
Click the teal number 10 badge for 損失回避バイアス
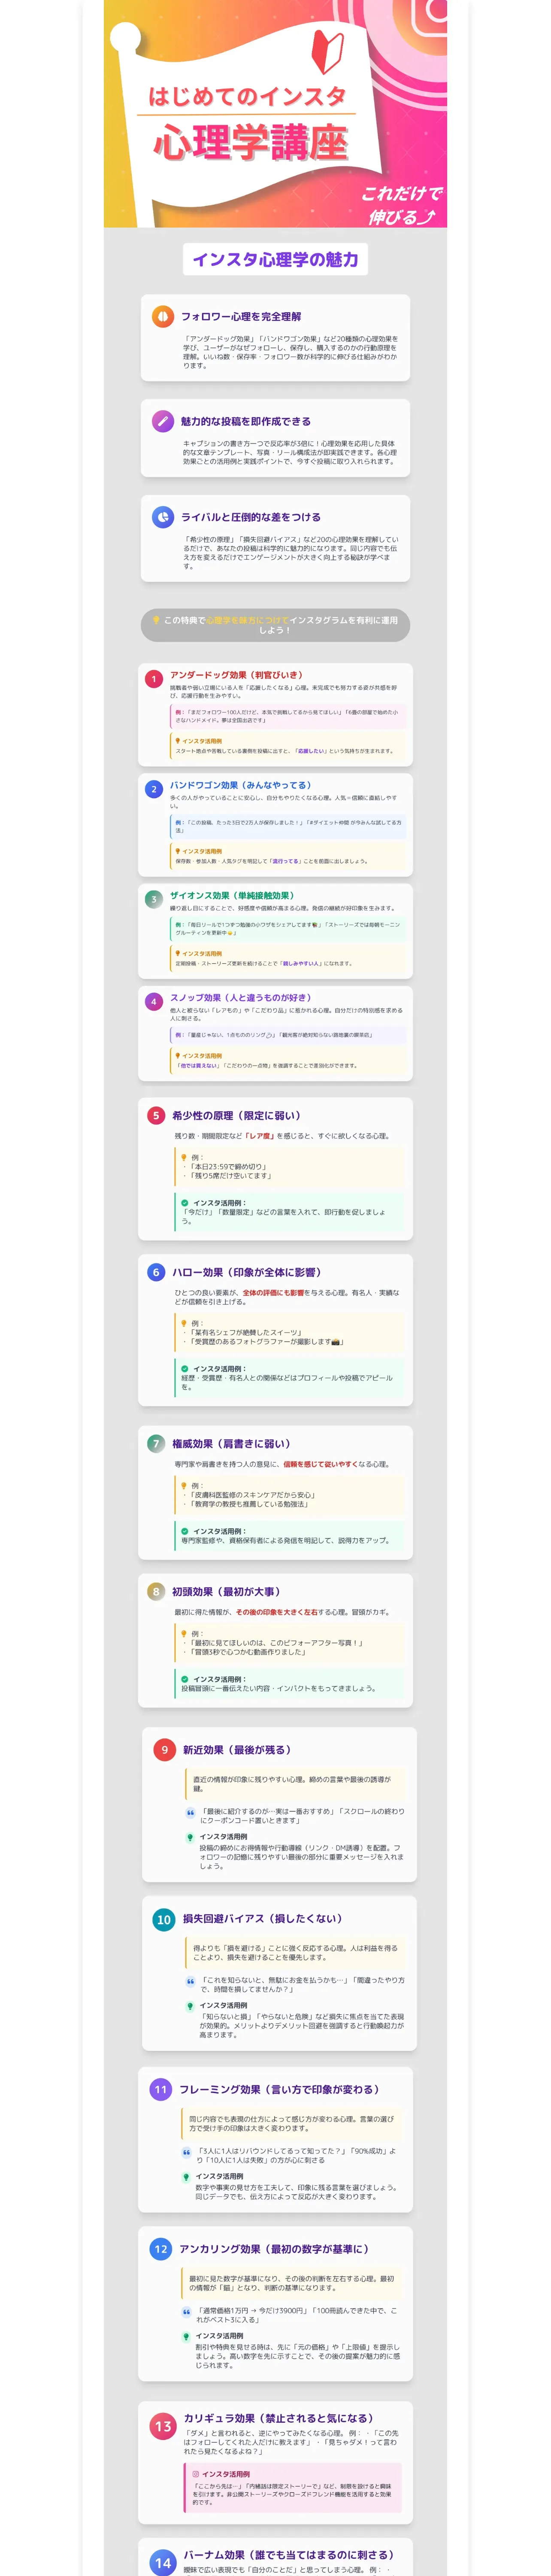[164, 1919]
